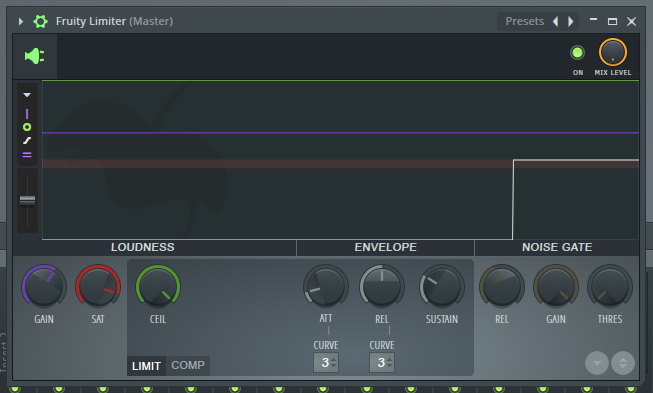The width and height of the screenshot is (653, 393).
Task: Click the Fruity Limiter (Master) title text
Action: (x=115, y=21)
